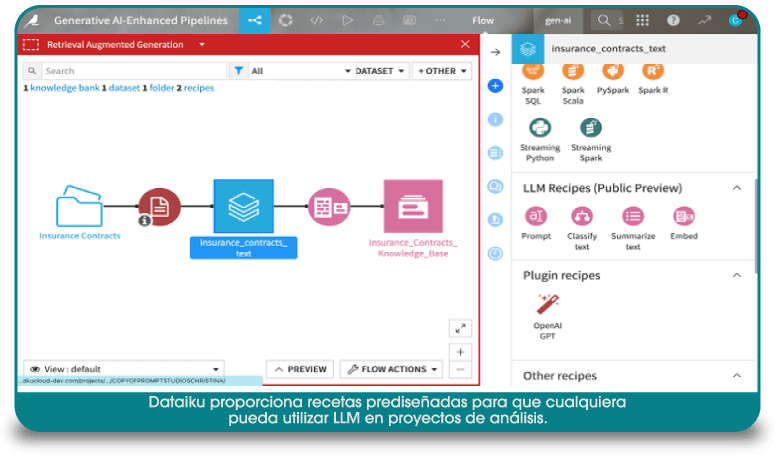Select the Classify text LLM recipe
Image resolution: width=775 pixels, height=468 pixels.
582,216
